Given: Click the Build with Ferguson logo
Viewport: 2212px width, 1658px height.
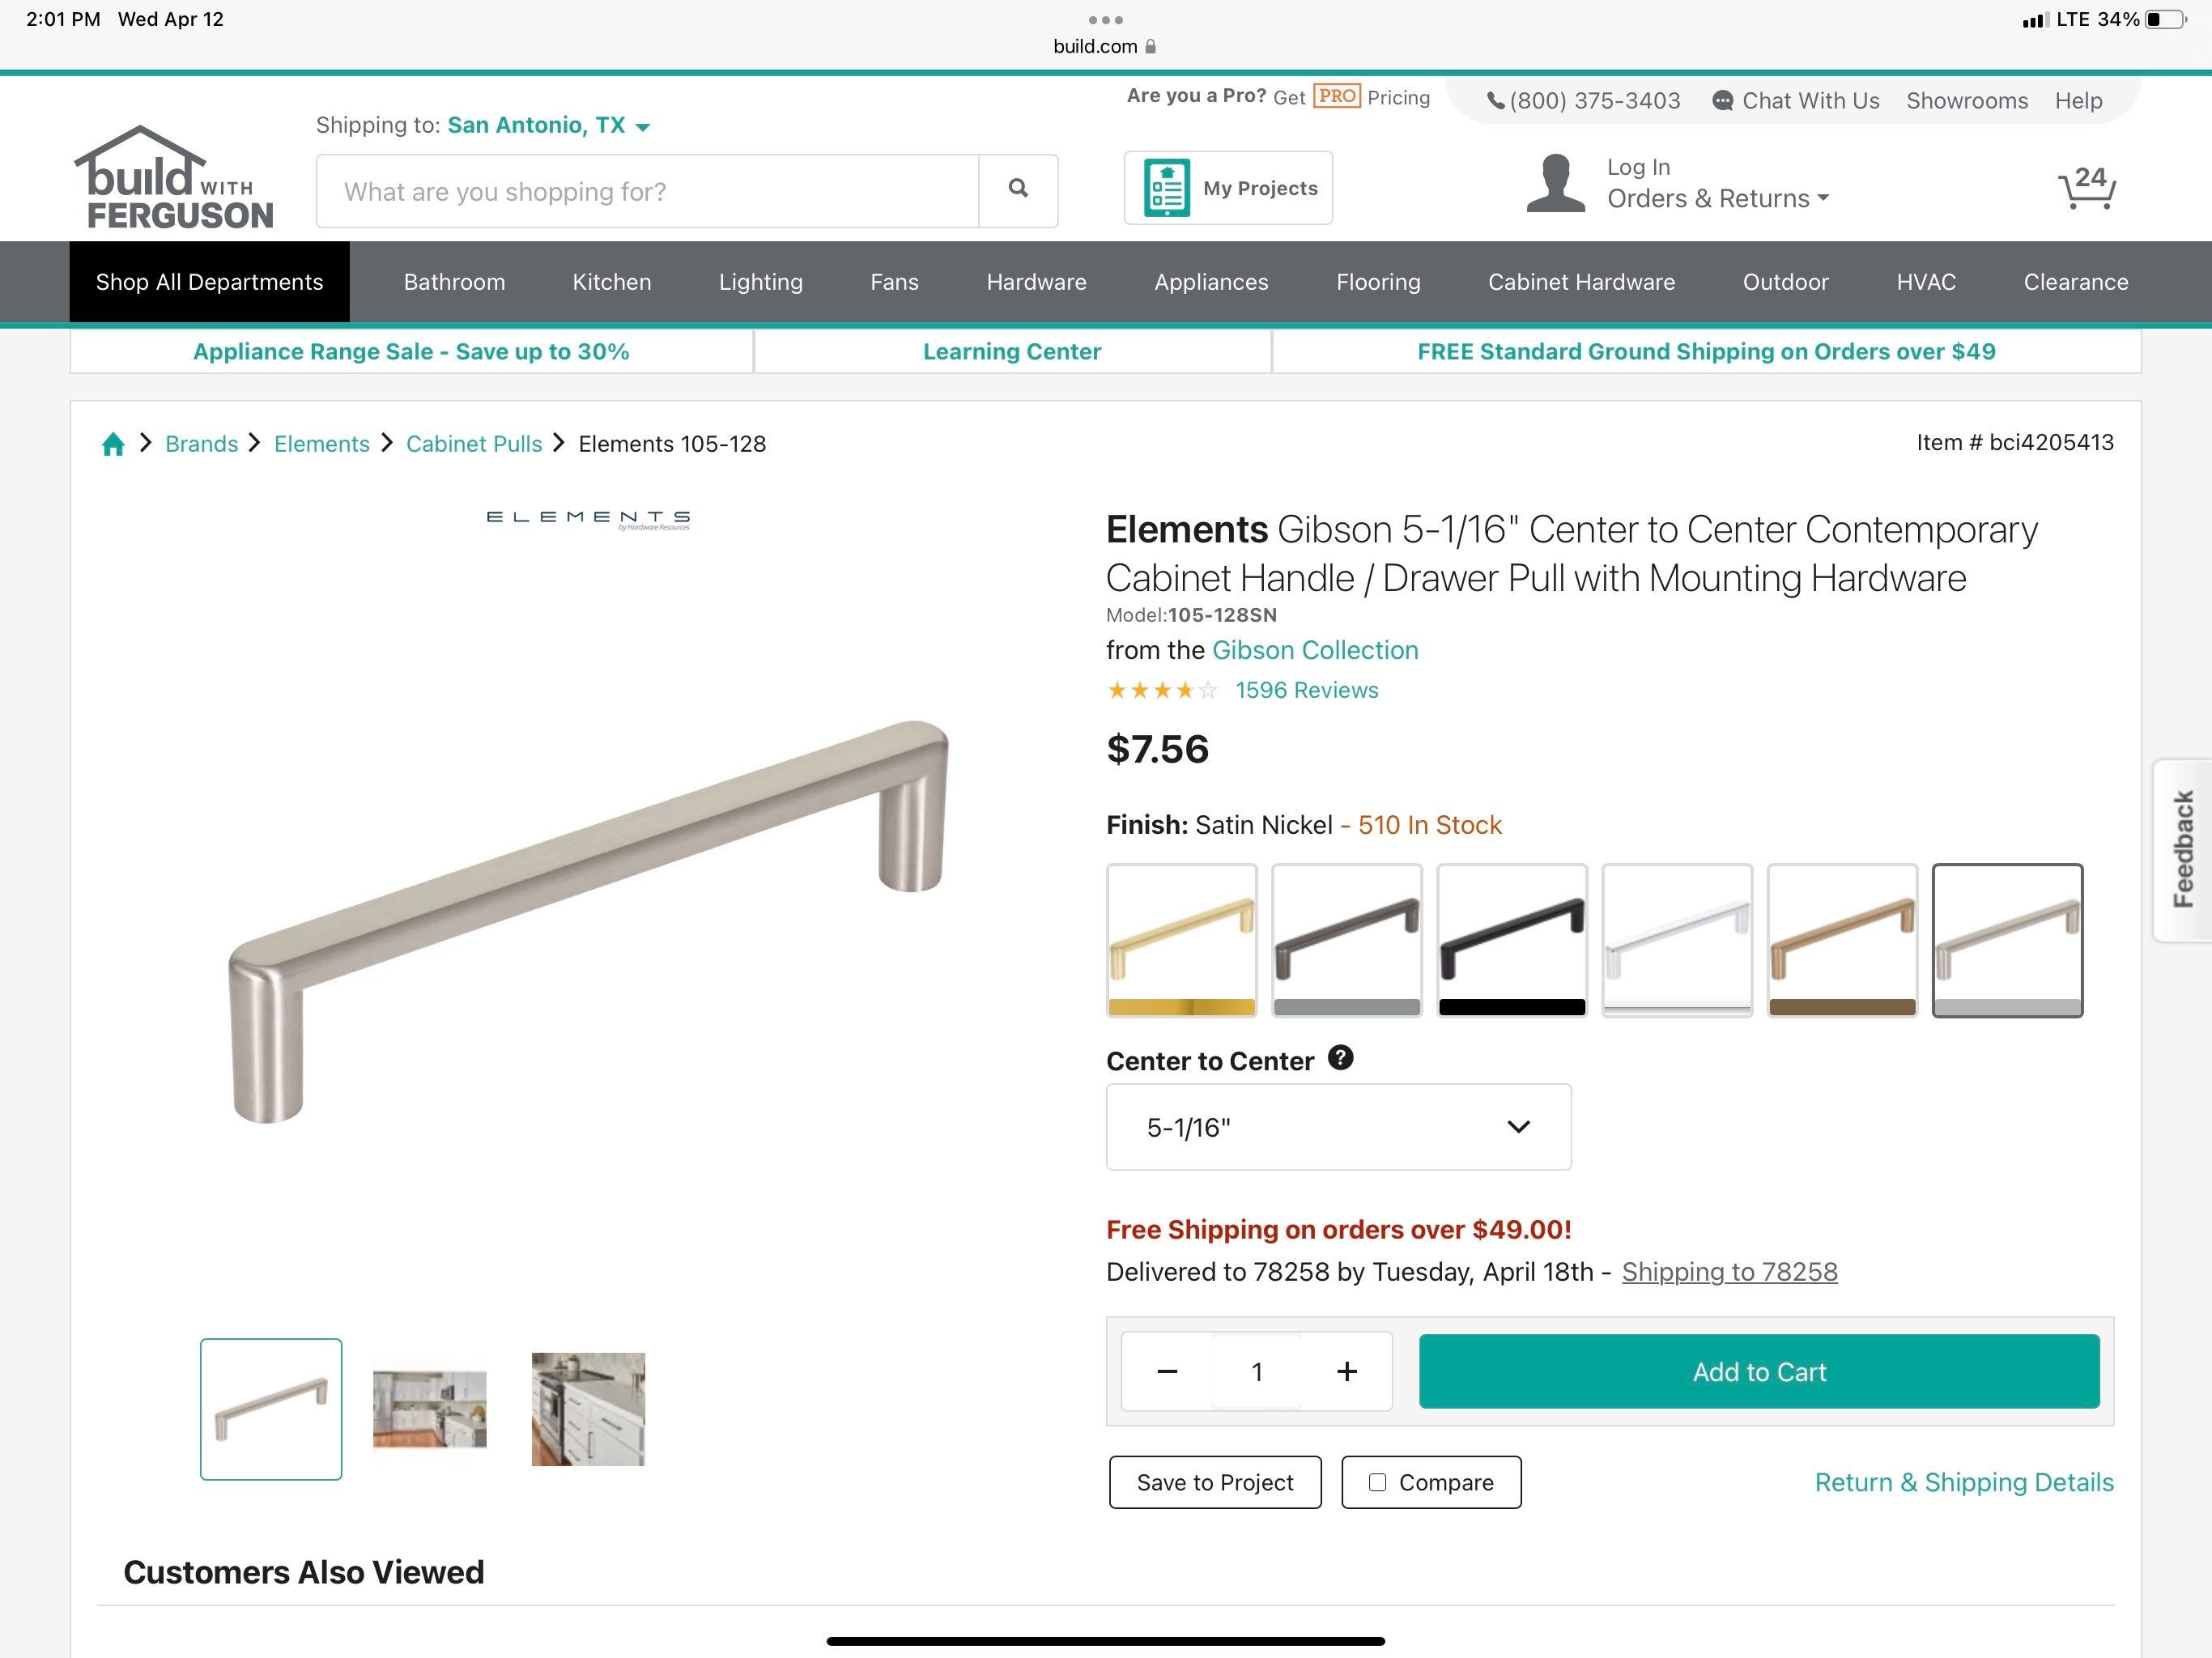Looking at the screenshot, I should [x=173, y=179].
